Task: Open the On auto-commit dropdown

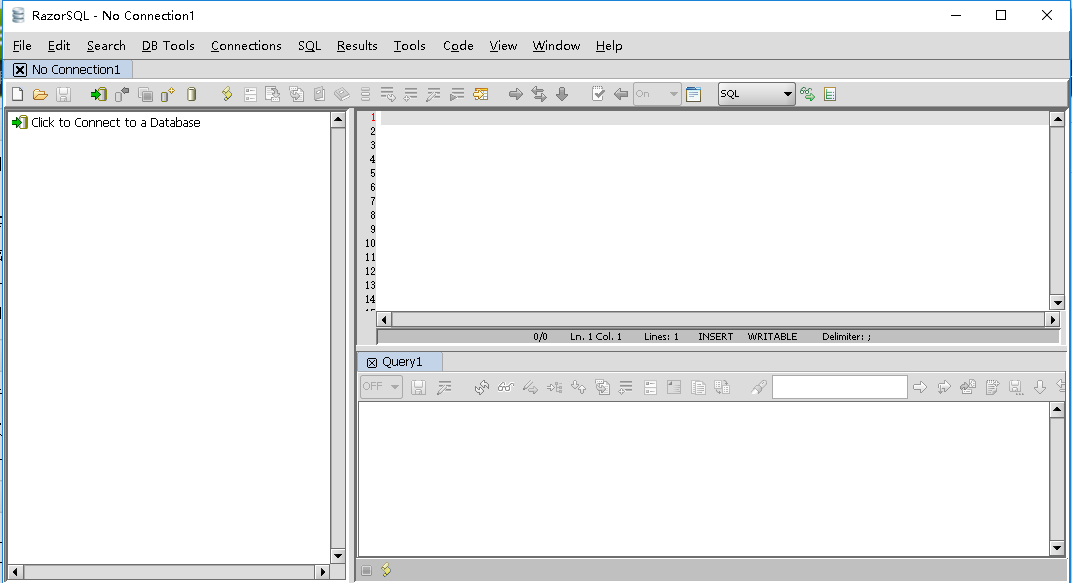Action: pos(656,94)
